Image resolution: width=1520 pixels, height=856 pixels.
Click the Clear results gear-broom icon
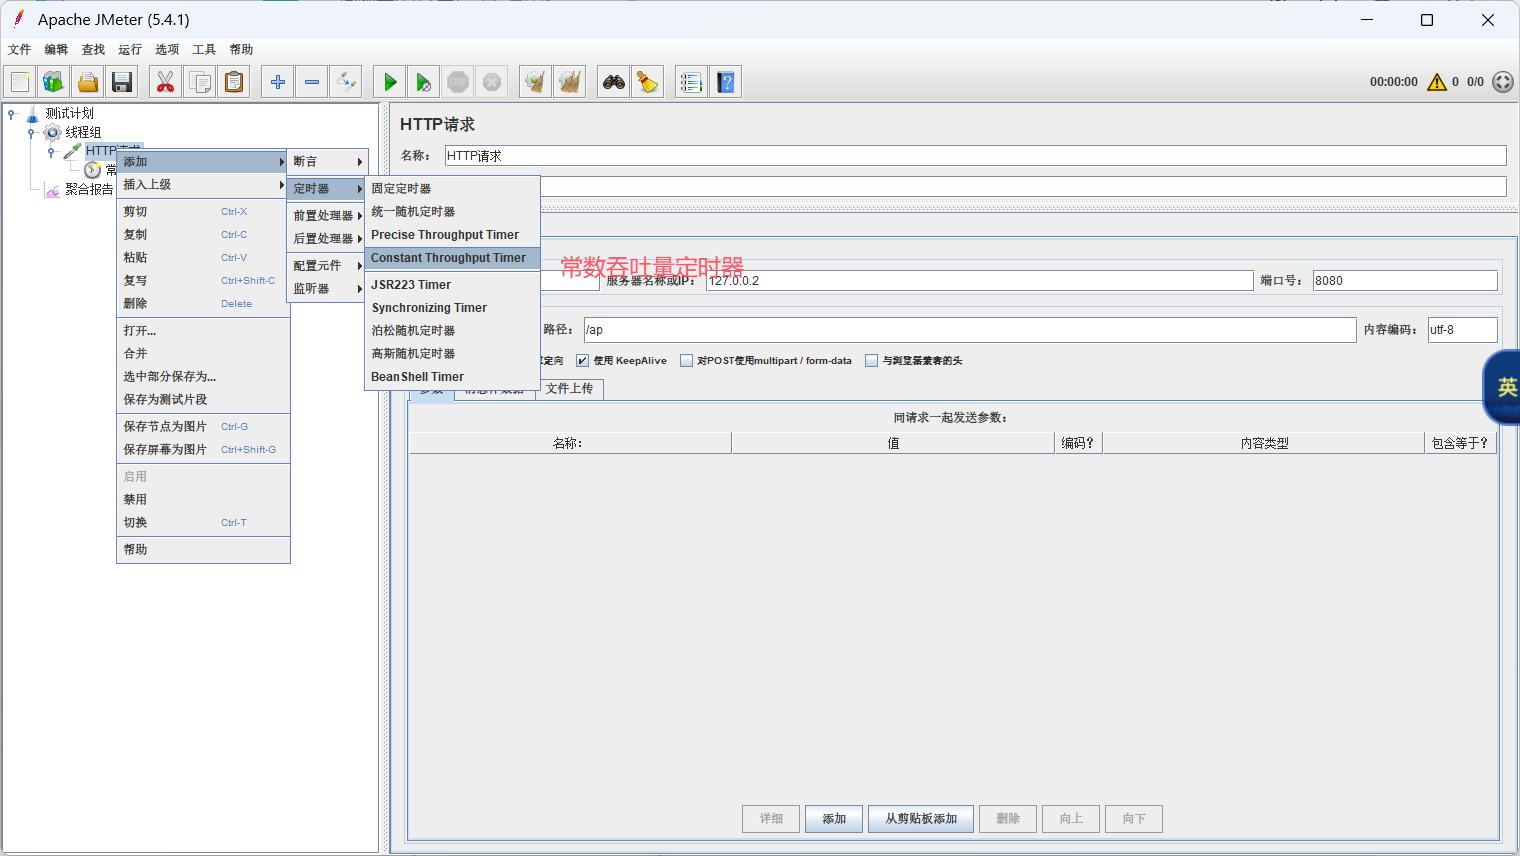pos(536,82)
